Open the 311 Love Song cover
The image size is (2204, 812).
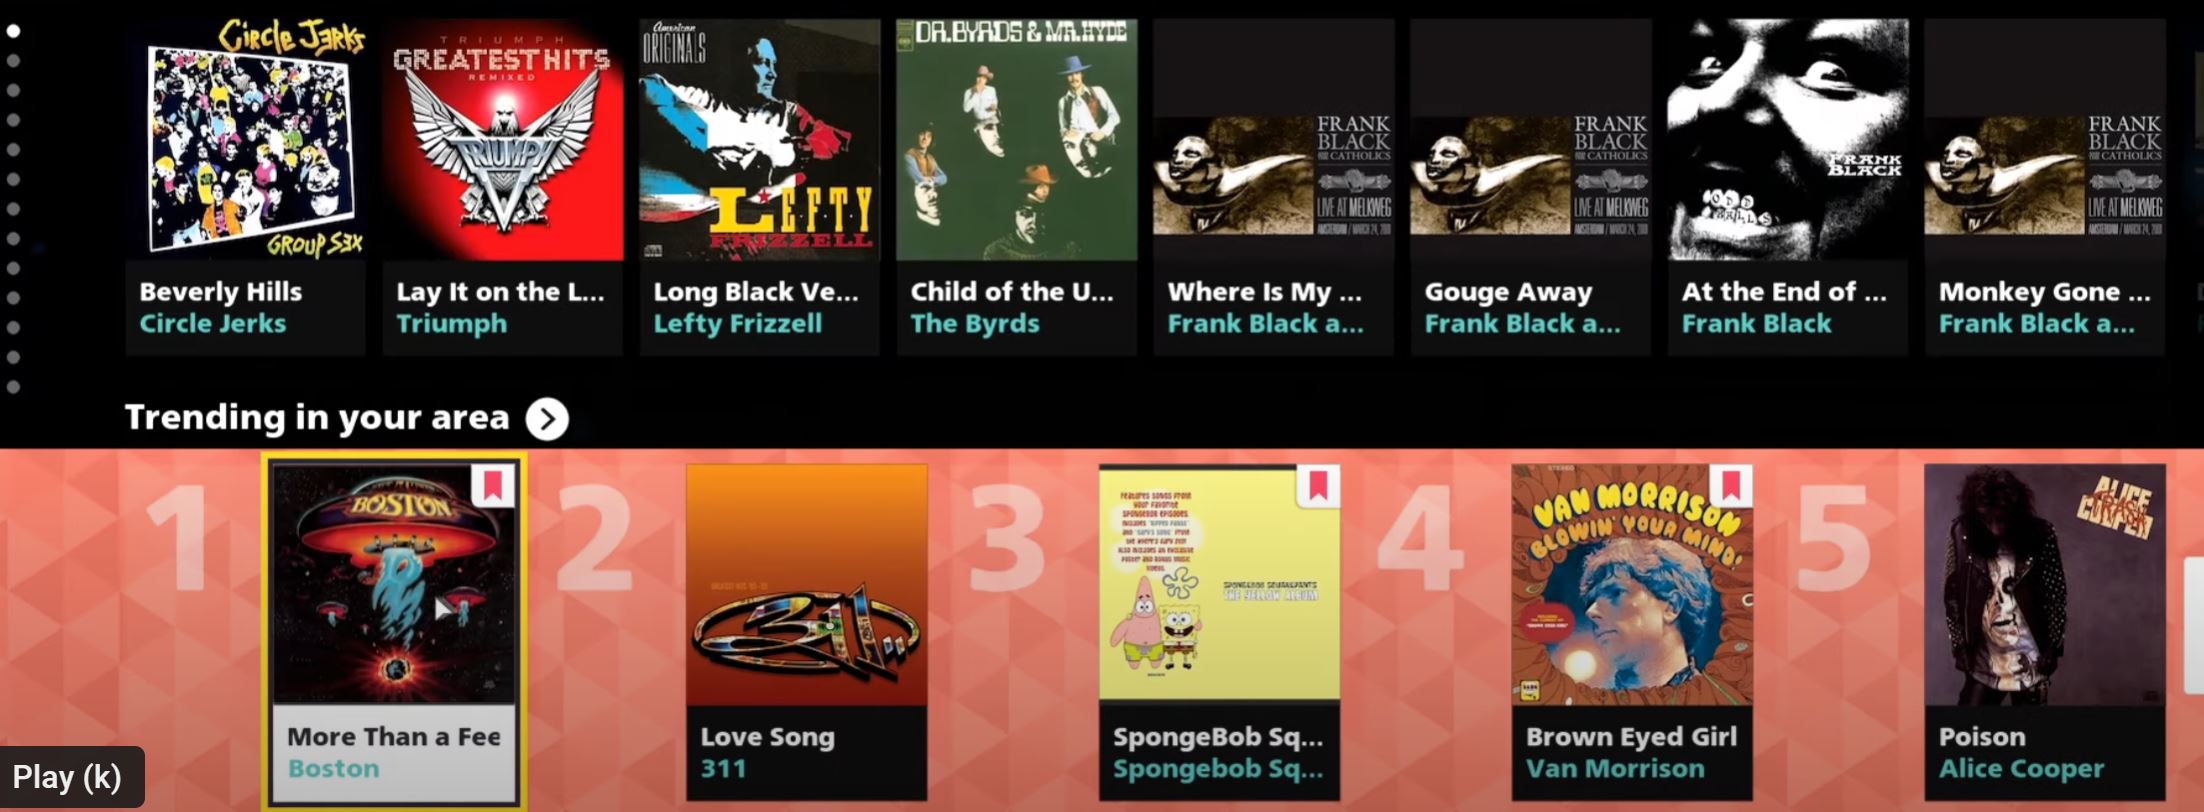(x=807, y=585)
